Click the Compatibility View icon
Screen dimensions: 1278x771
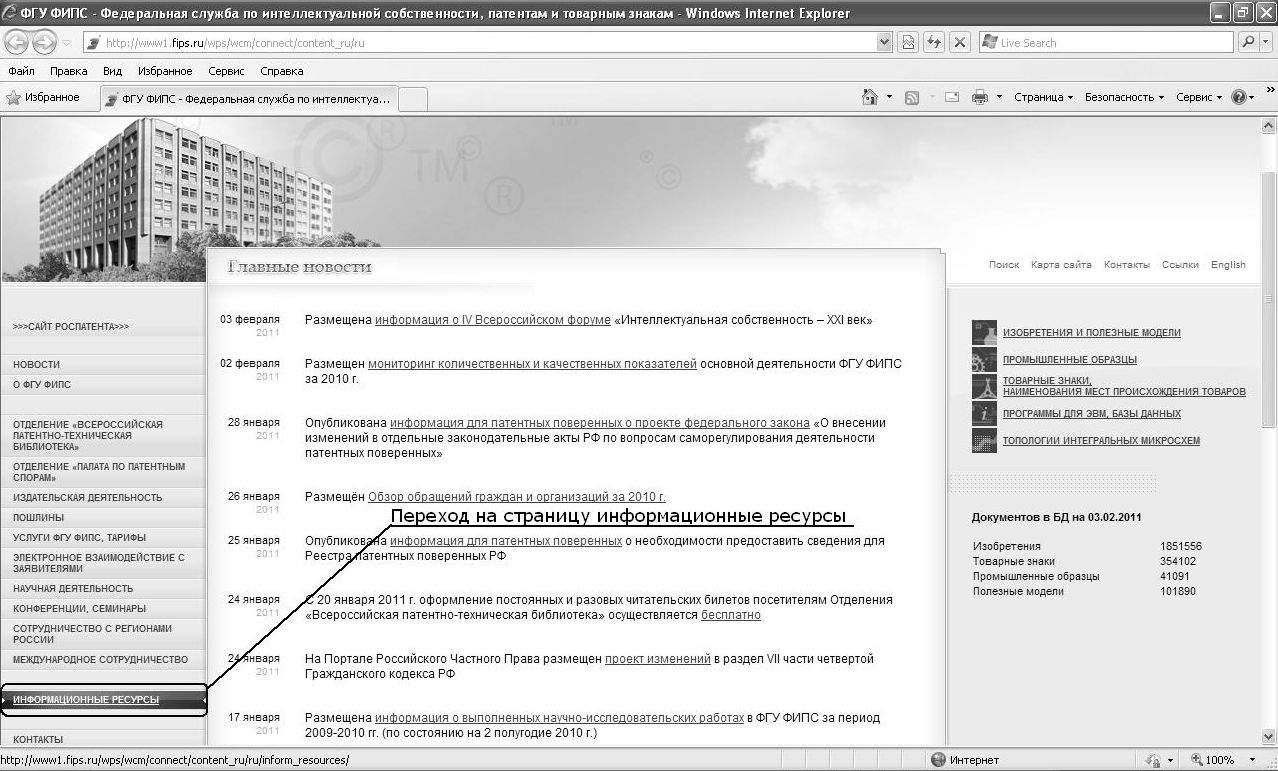point(908,43)
